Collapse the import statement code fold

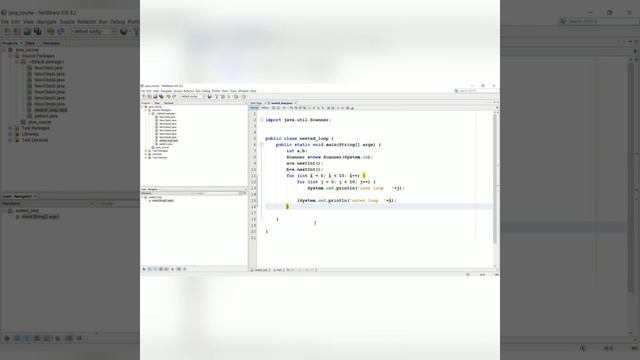(x=262, y=120)
